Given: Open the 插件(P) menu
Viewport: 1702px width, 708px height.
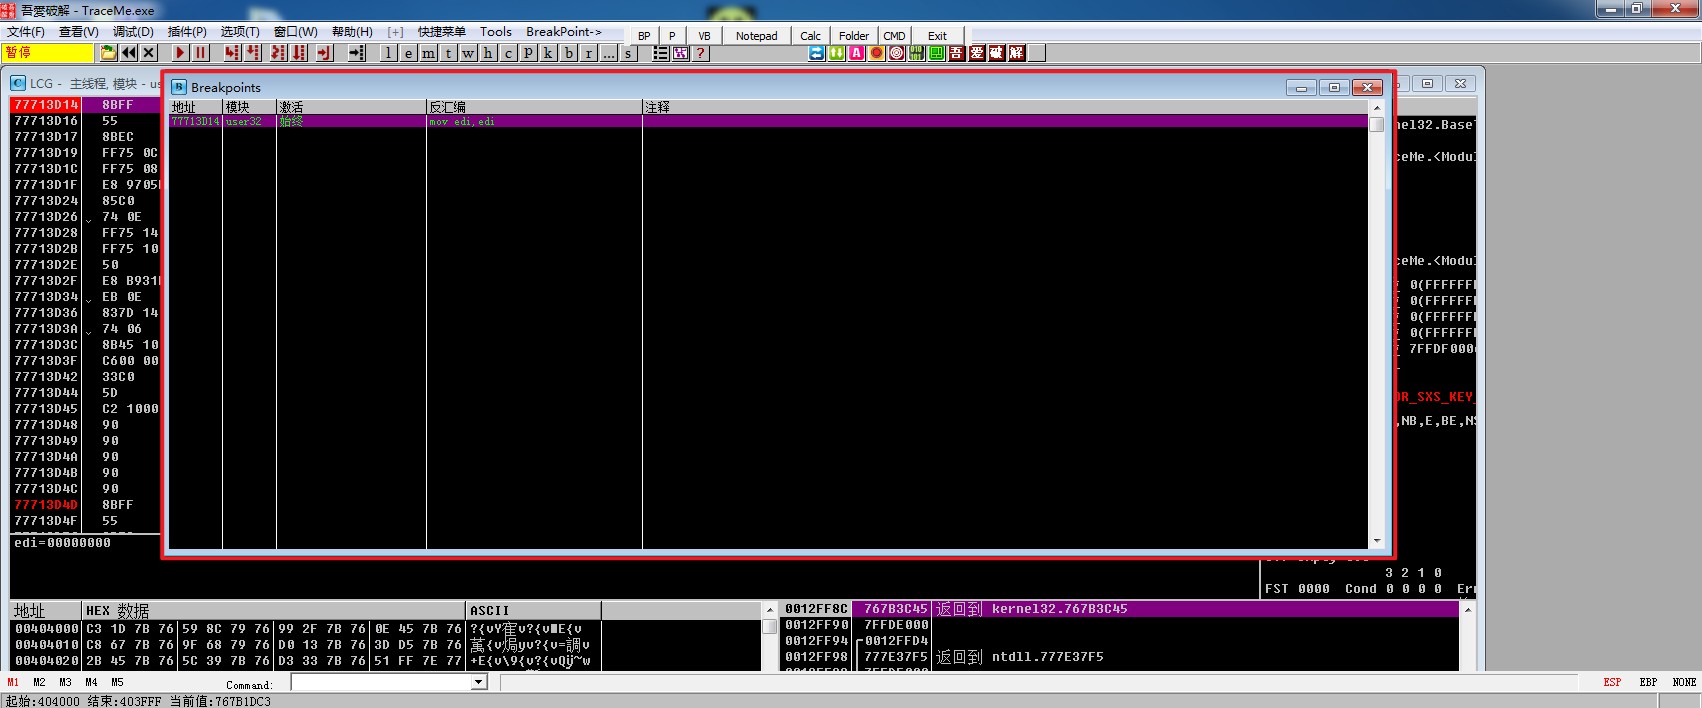Looking at the screenshot, I should 187,32.
